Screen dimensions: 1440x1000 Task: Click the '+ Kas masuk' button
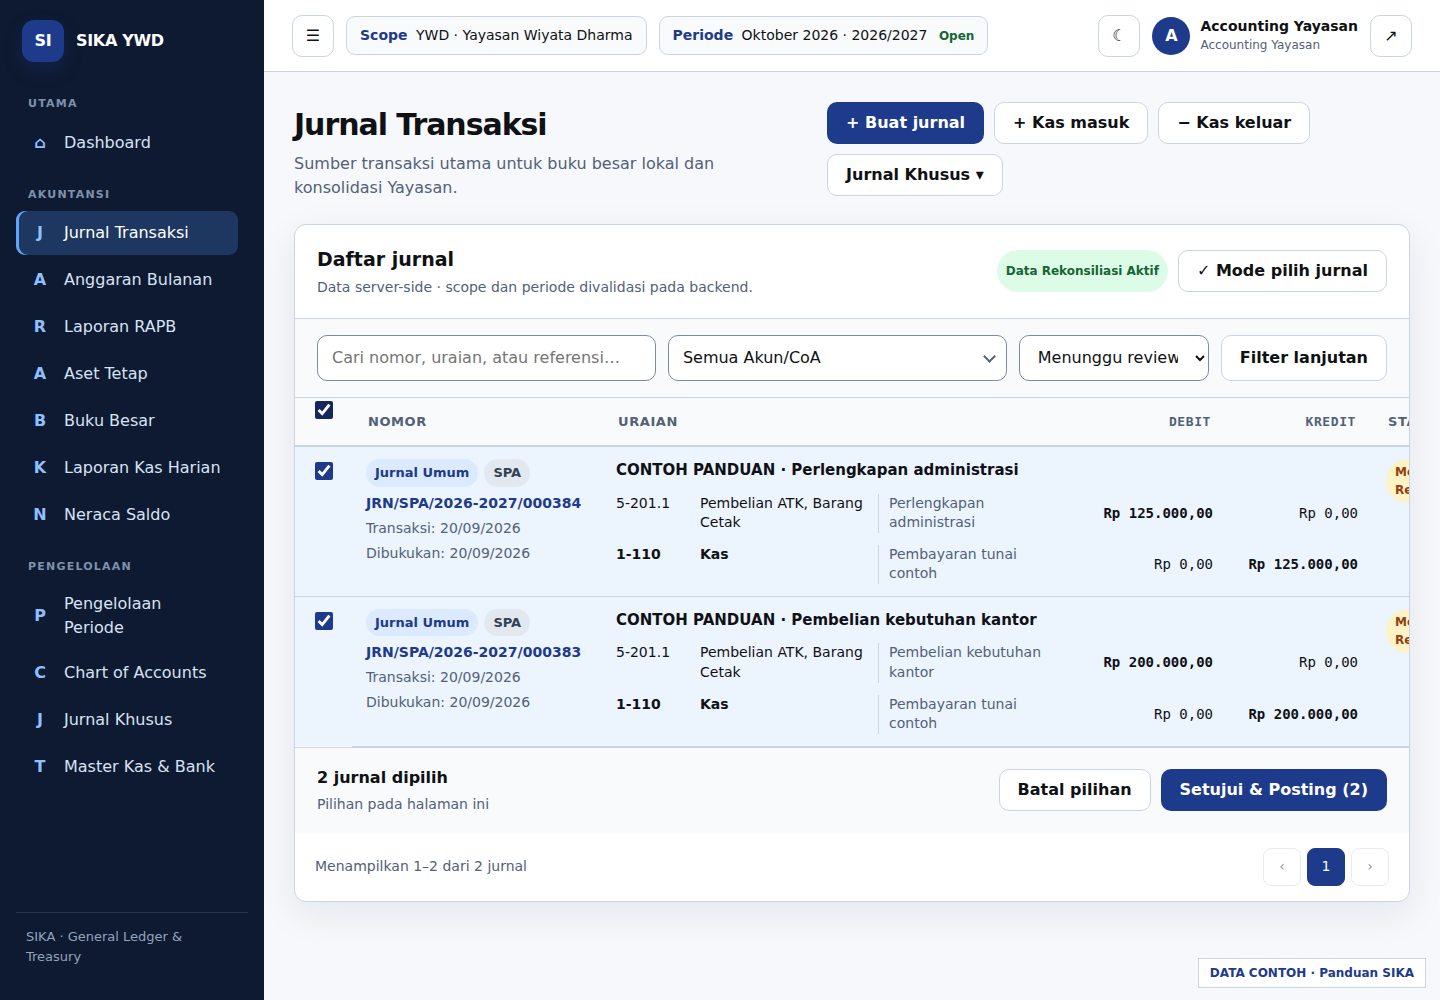click(x=1071, y=123)
